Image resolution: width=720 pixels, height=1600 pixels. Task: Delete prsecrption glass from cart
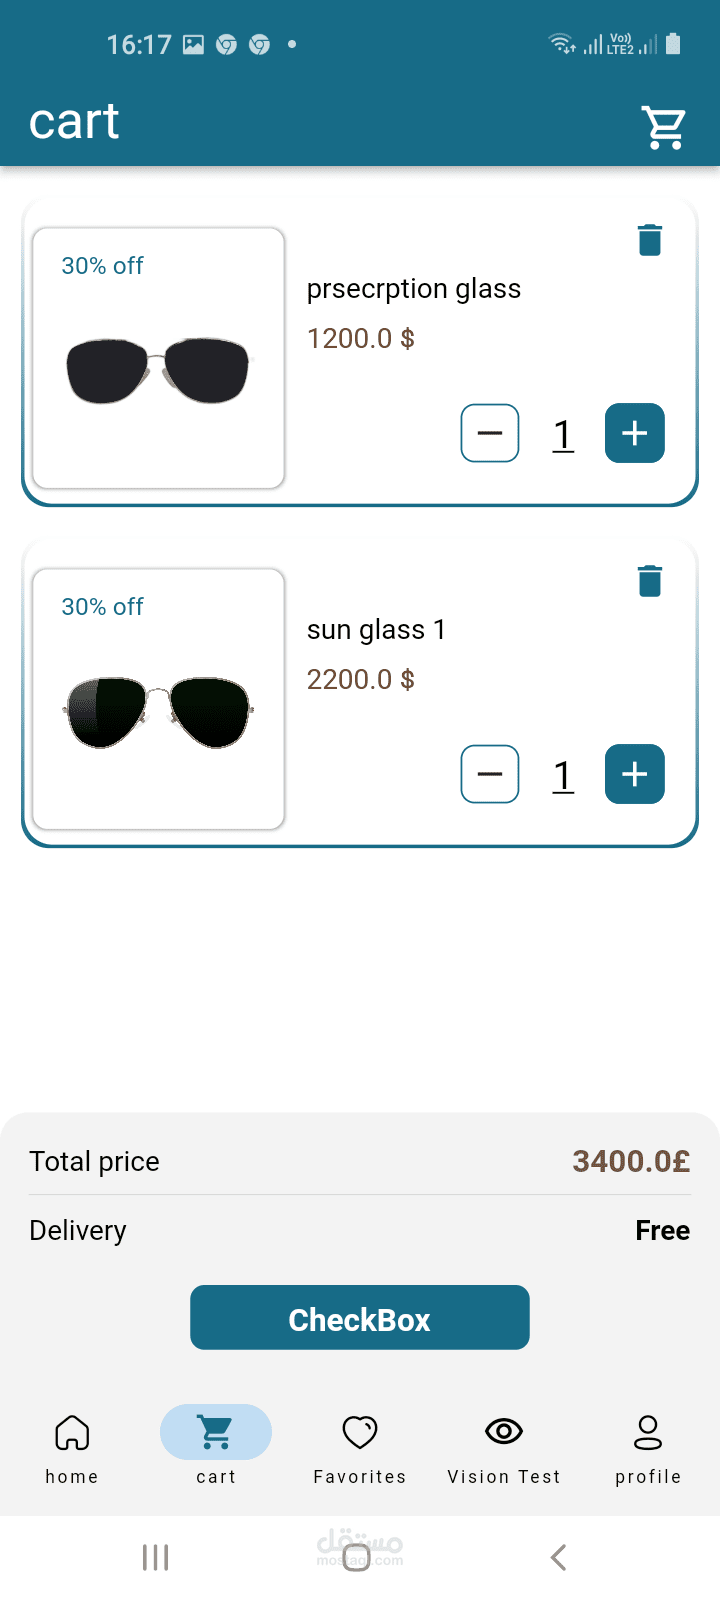[x=650, y=240]
